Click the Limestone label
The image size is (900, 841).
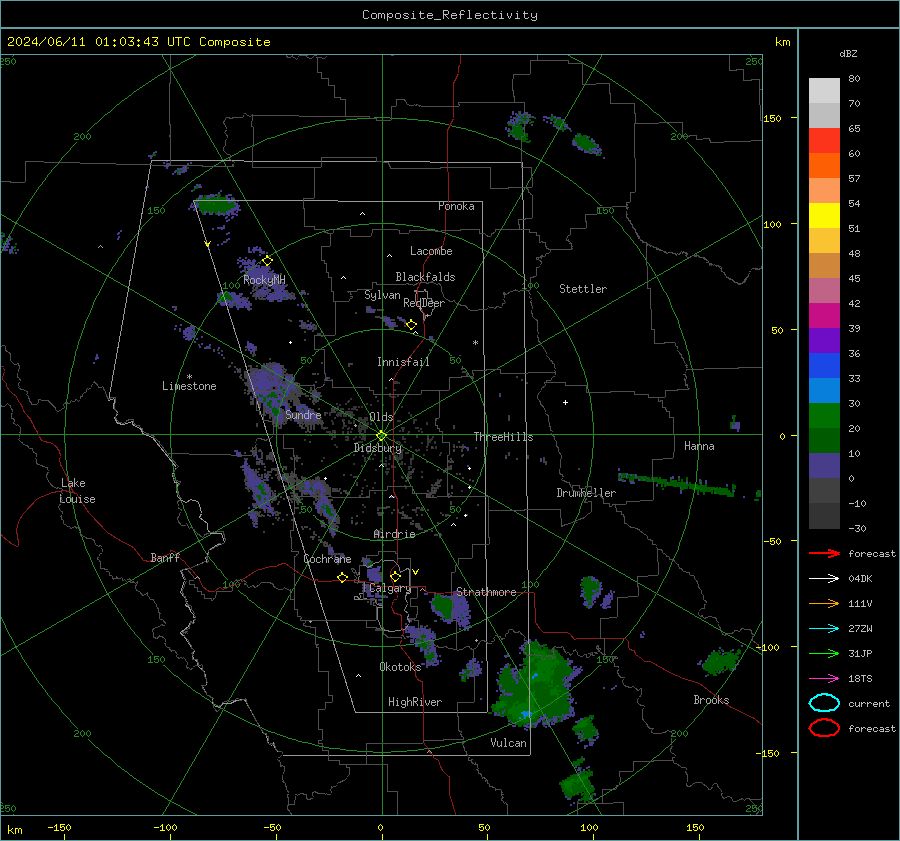click(189, 386)
